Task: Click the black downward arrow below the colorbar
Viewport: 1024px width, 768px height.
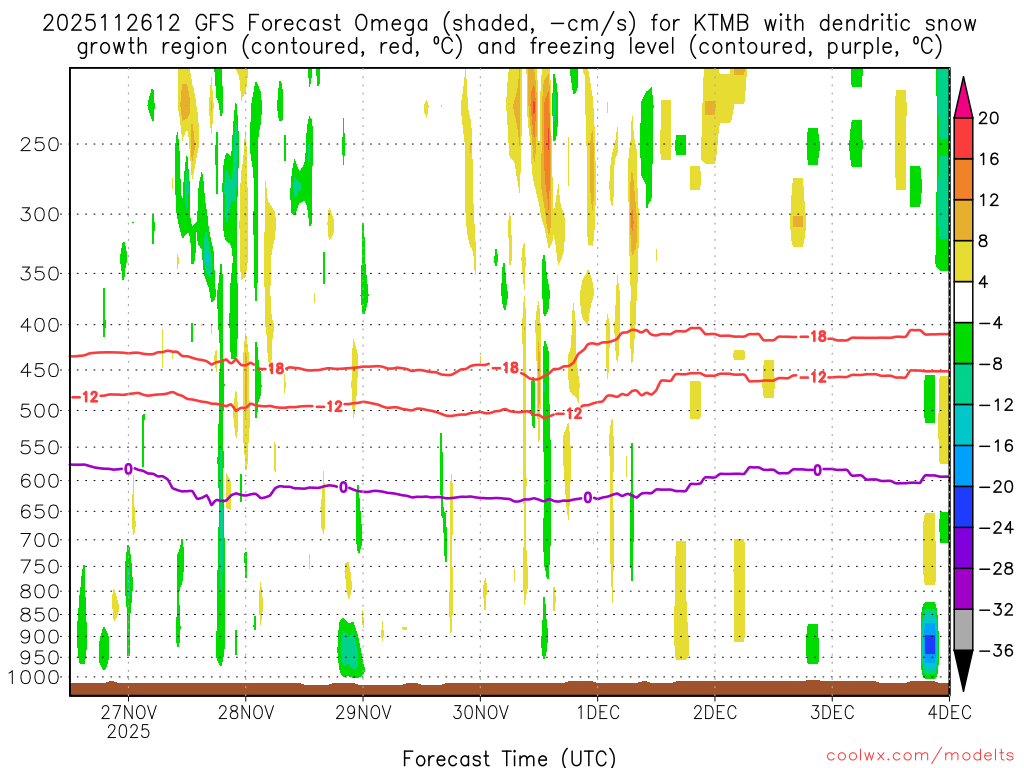Action: [x=963, y=671]
